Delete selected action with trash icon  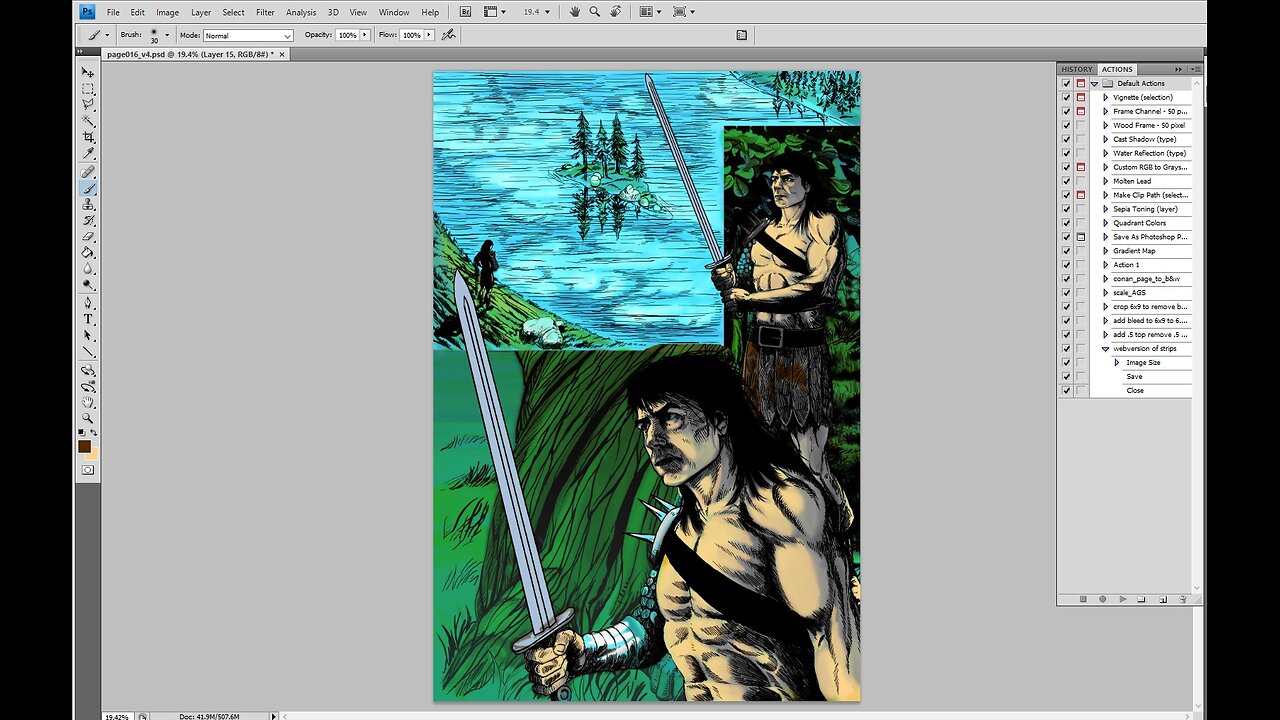[x=1183, y=599]
